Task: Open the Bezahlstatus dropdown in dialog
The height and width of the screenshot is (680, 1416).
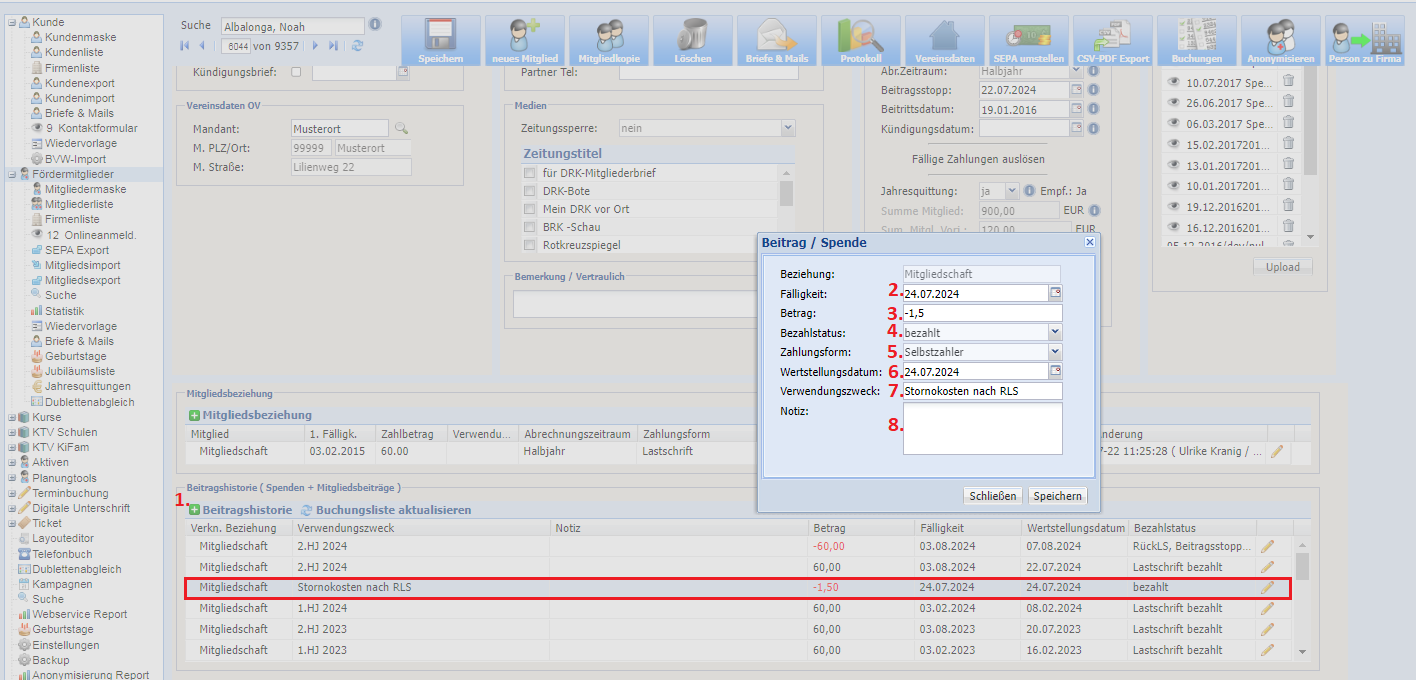Action: pyautogui.click(x=1055, y=332)
